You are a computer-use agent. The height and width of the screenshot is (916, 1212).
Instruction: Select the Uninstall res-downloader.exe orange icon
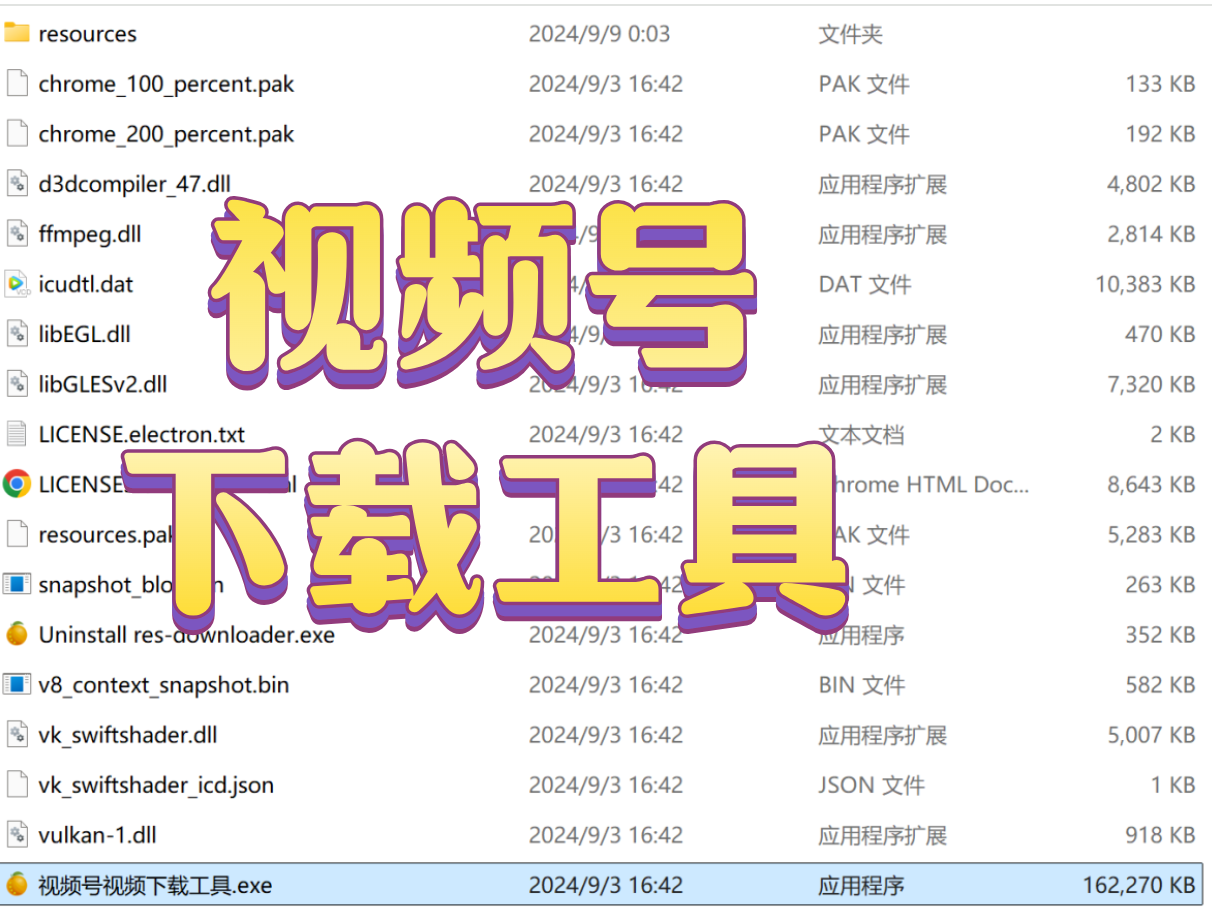[17, 634]
